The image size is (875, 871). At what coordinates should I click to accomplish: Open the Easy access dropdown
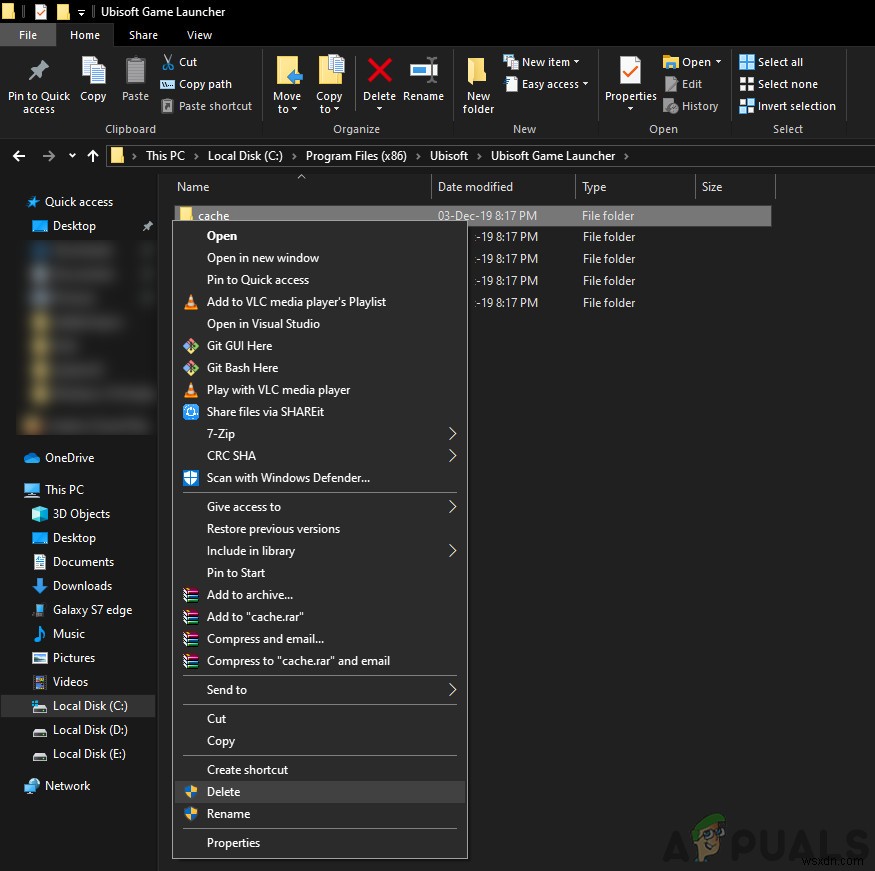[545, 84]
